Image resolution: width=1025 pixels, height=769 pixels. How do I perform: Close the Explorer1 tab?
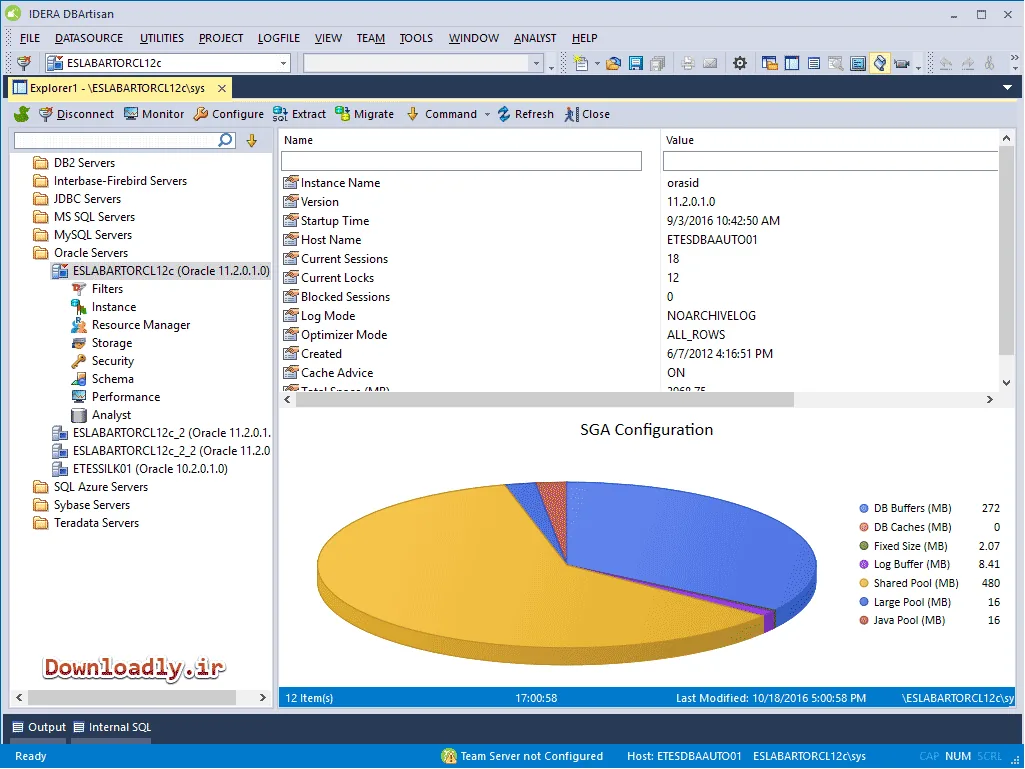222,88
